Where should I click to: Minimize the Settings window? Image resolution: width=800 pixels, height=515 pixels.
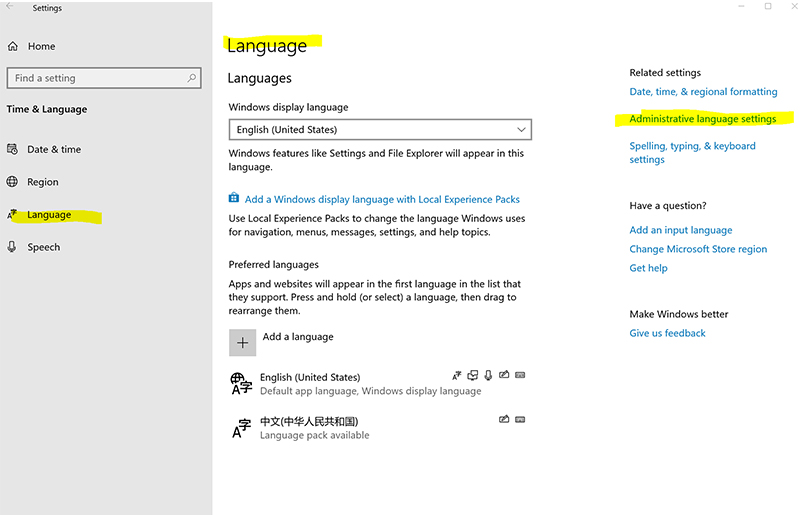click(x=741, y=6)
